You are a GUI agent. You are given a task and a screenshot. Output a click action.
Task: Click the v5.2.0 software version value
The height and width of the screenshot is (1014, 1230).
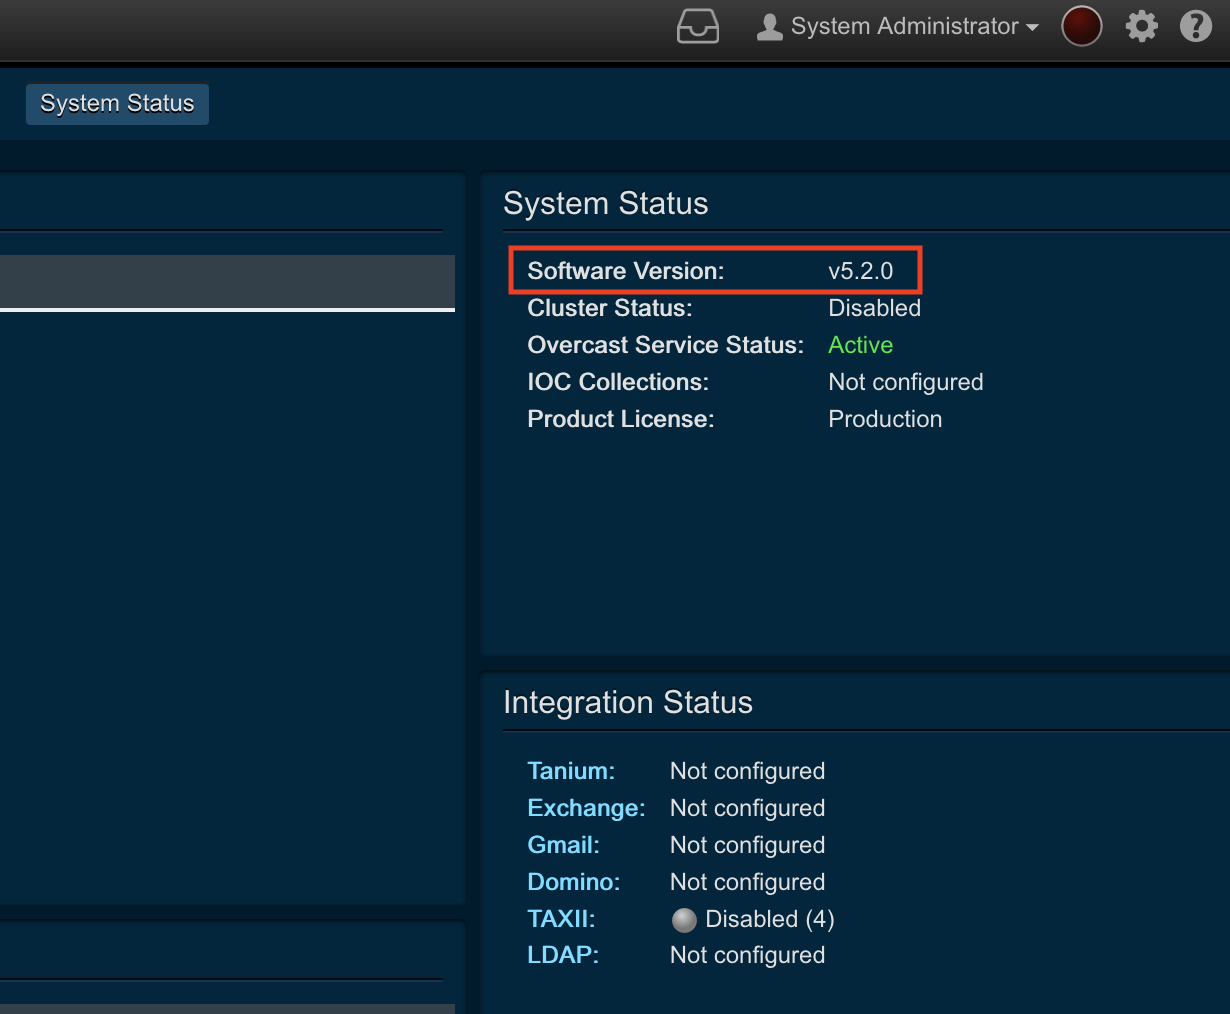pos(860,271)
